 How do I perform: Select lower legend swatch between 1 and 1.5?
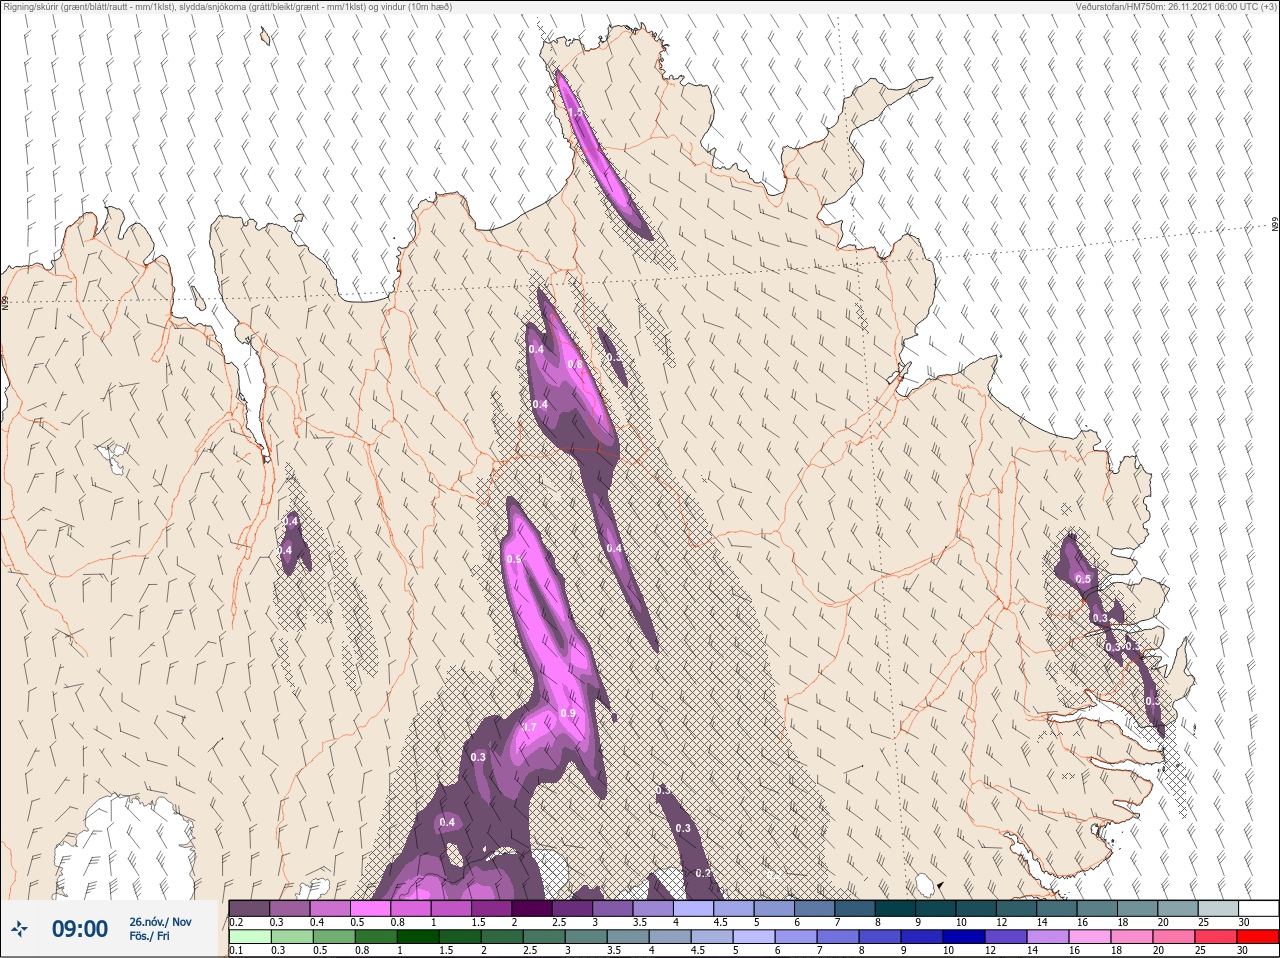[x=417, y=937]
